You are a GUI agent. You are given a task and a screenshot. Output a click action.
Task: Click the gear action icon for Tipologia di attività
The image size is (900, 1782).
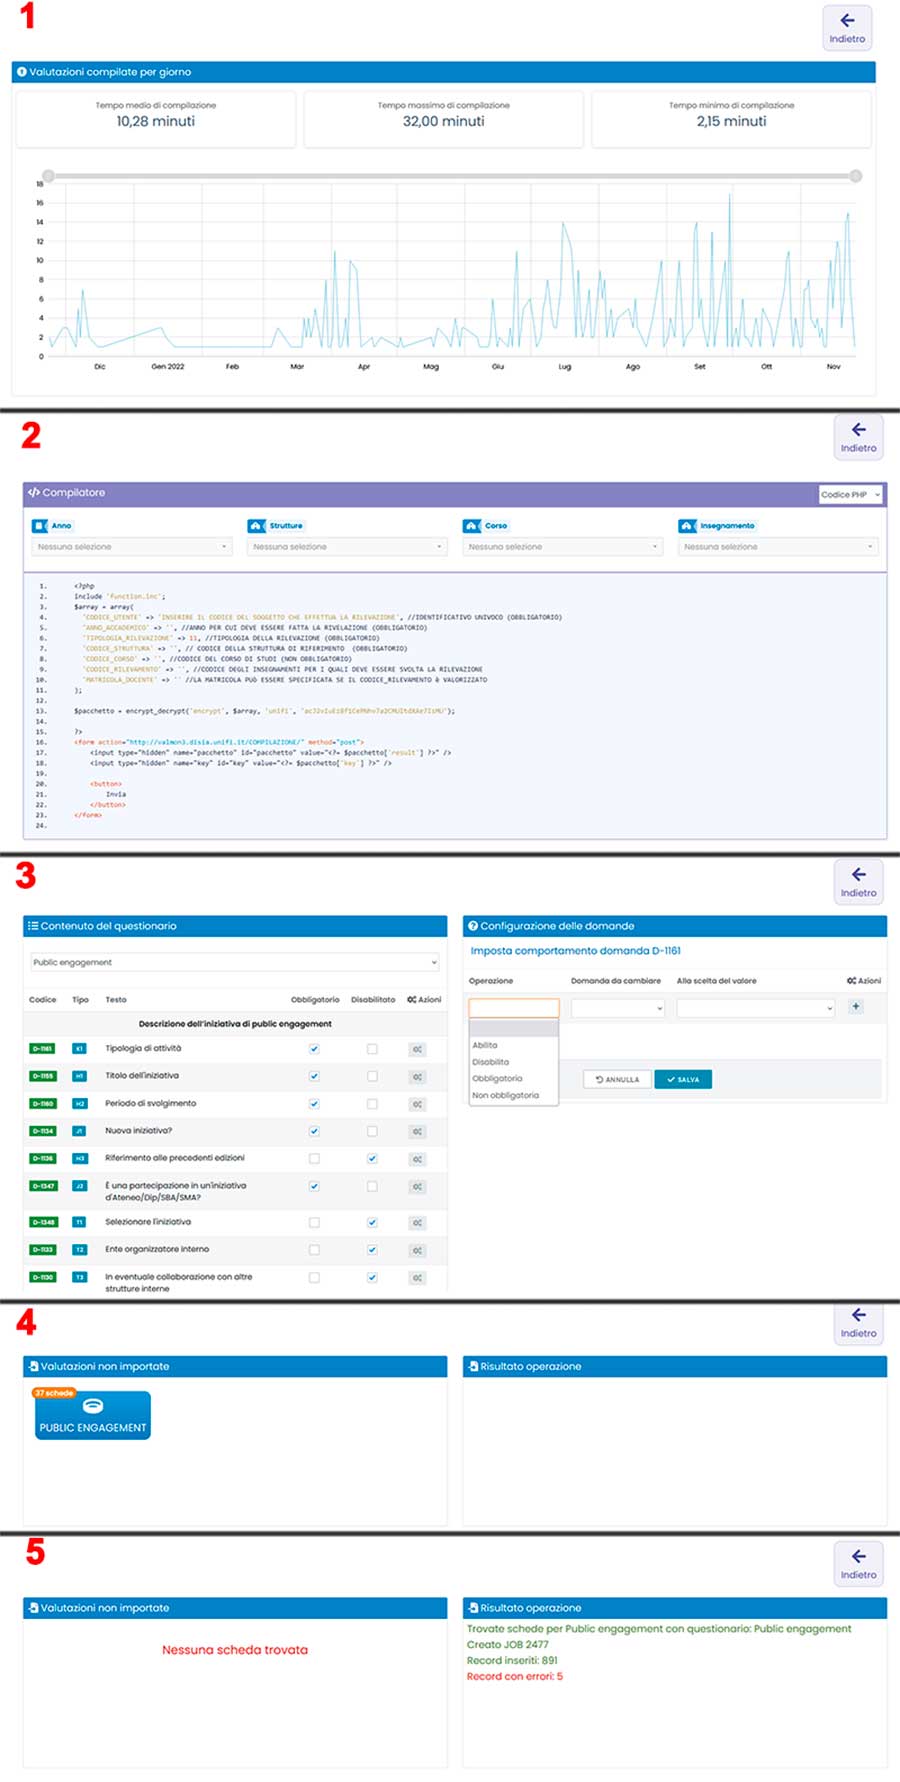tap(417, 1049)
